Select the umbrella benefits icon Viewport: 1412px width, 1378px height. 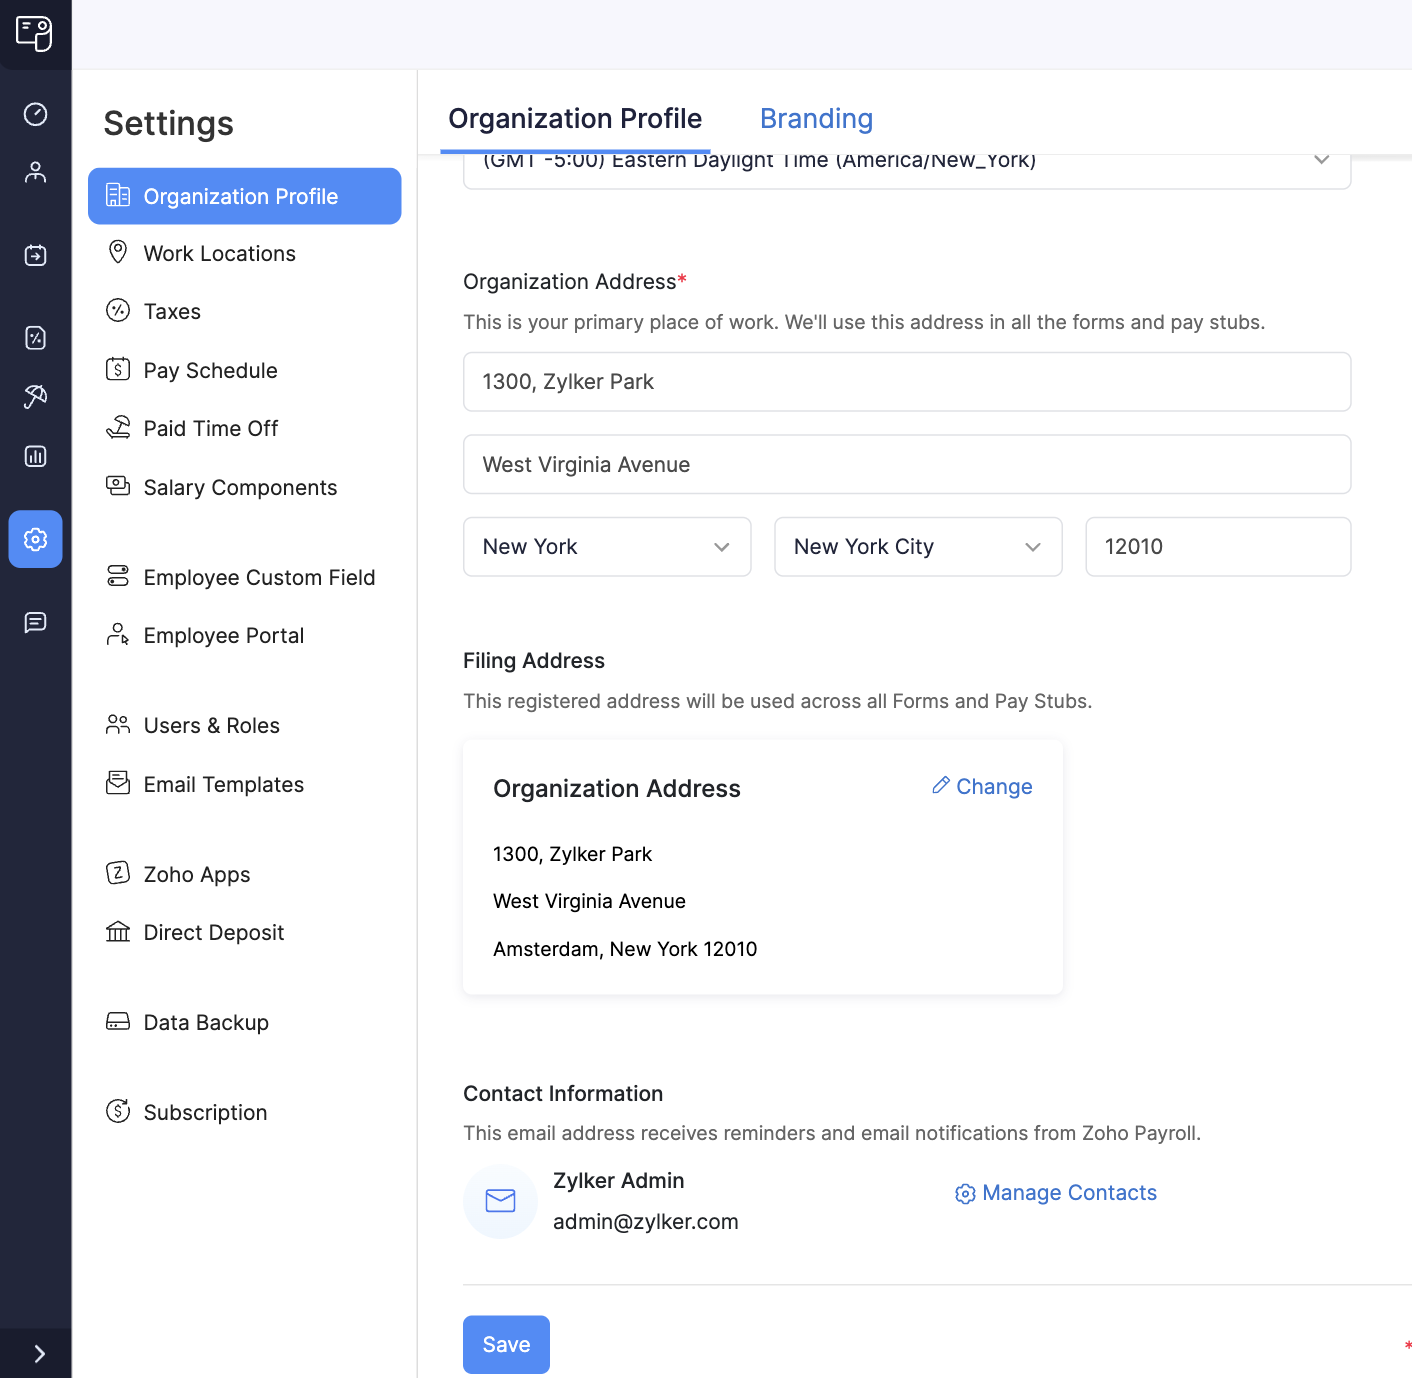tap(35, 396)
